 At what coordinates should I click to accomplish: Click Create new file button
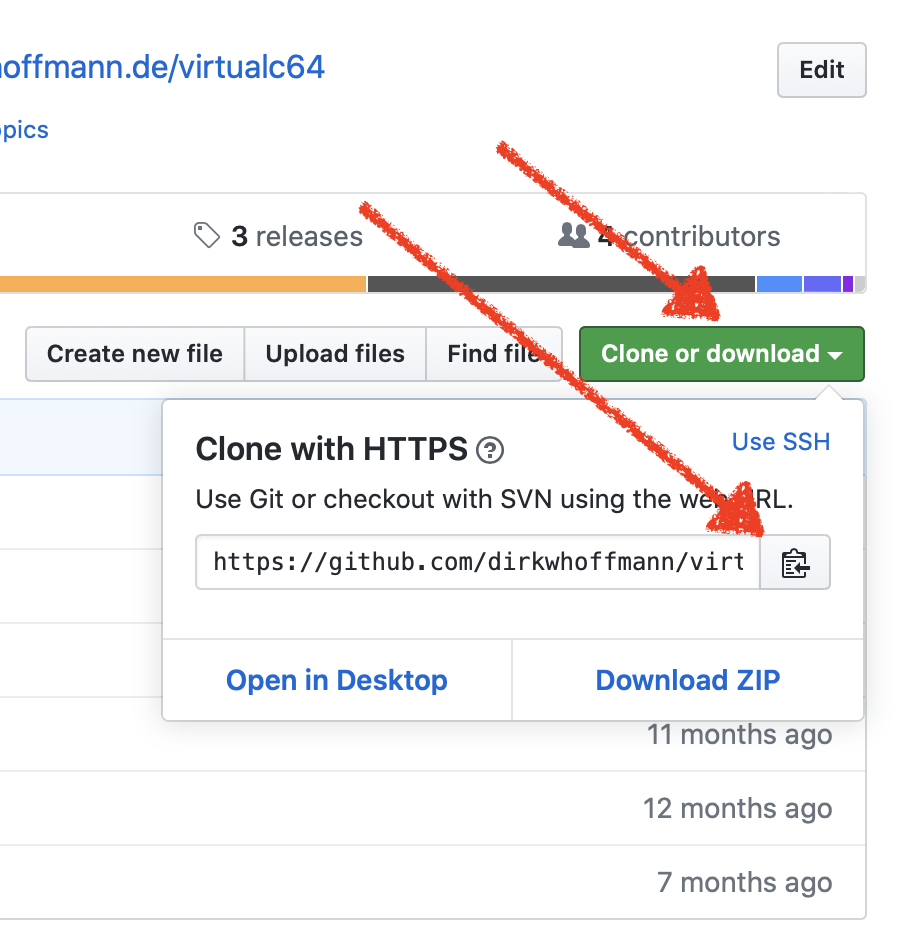click(135, 354)
